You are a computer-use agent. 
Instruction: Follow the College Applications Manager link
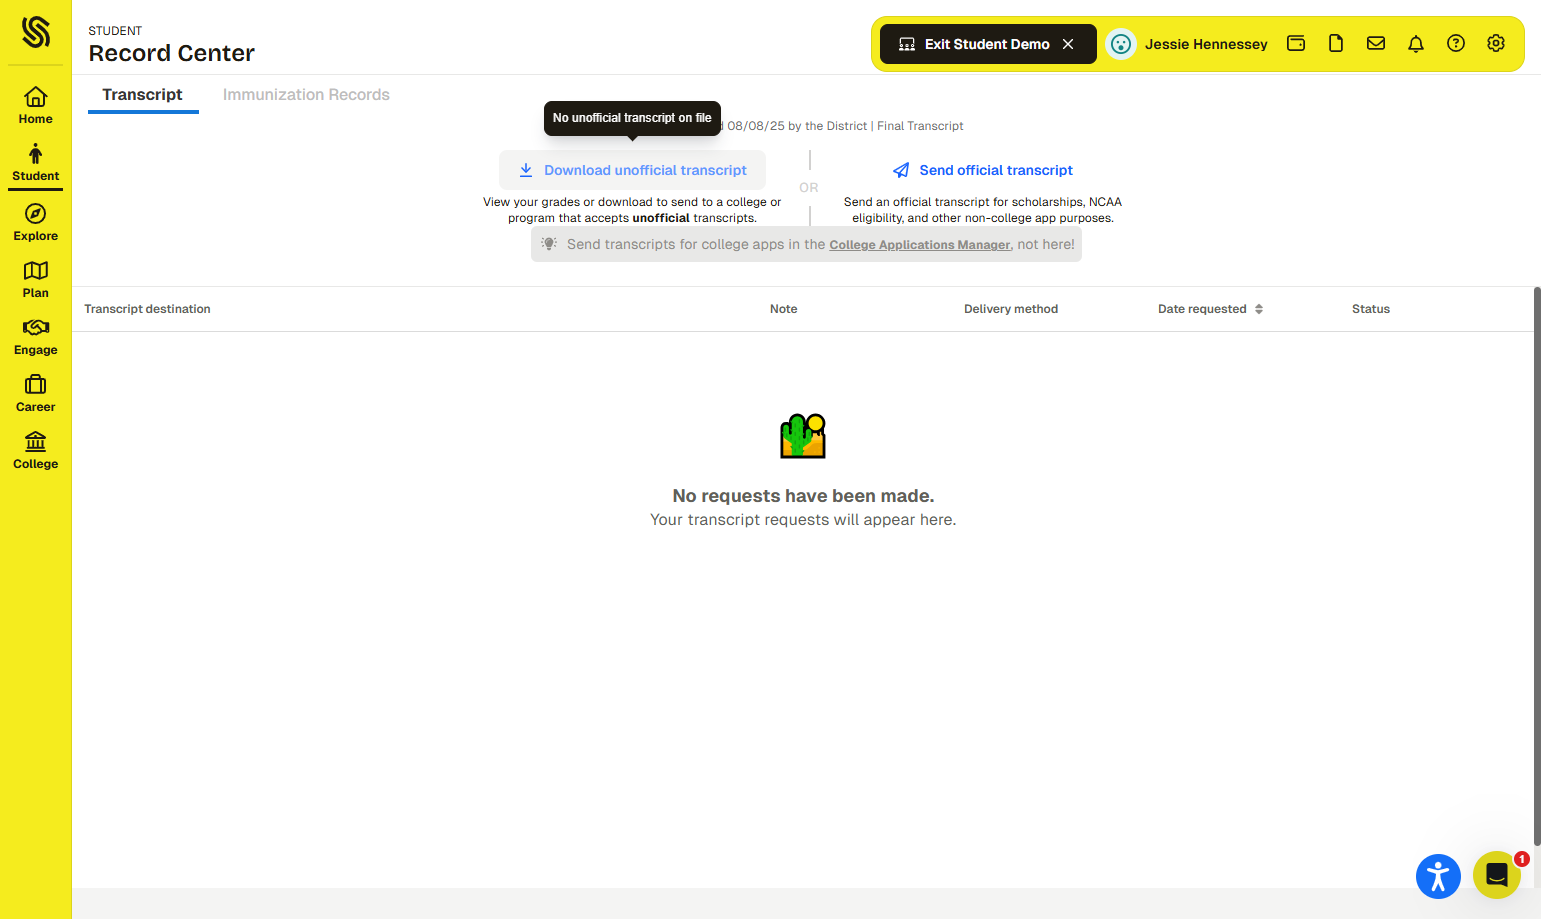pyautogui.click(x=920, y=245)
